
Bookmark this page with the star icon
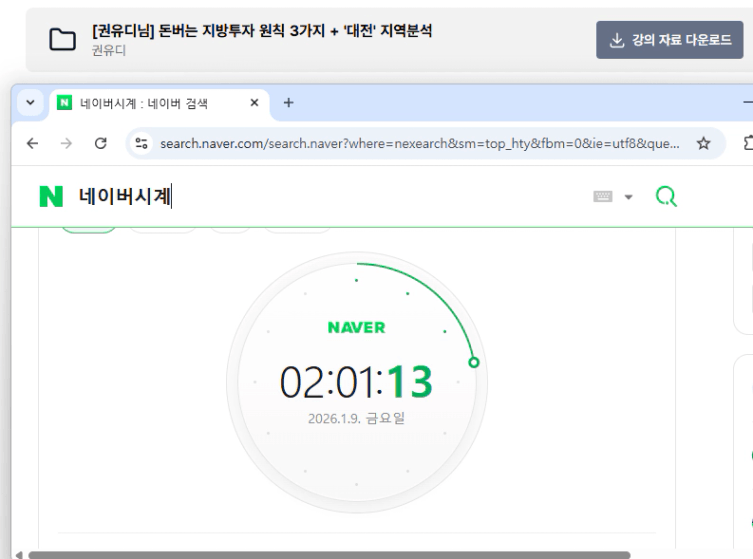tap(704, 143)
